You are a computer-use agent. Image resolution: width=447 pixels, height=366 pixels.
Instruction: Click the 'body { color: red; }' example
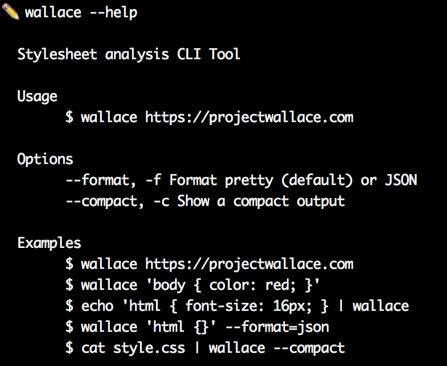233,285
